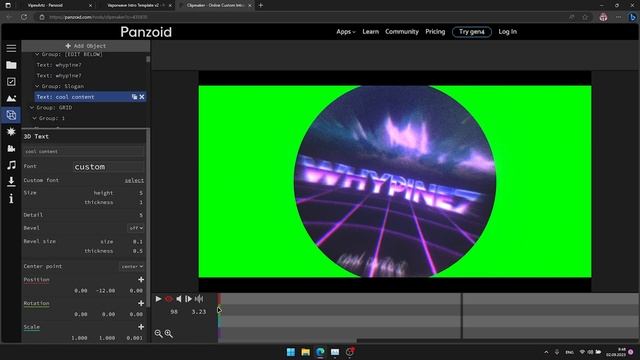Click the Panzoid logo
This screenshot has height=360, width=640.
click(146, 32)
